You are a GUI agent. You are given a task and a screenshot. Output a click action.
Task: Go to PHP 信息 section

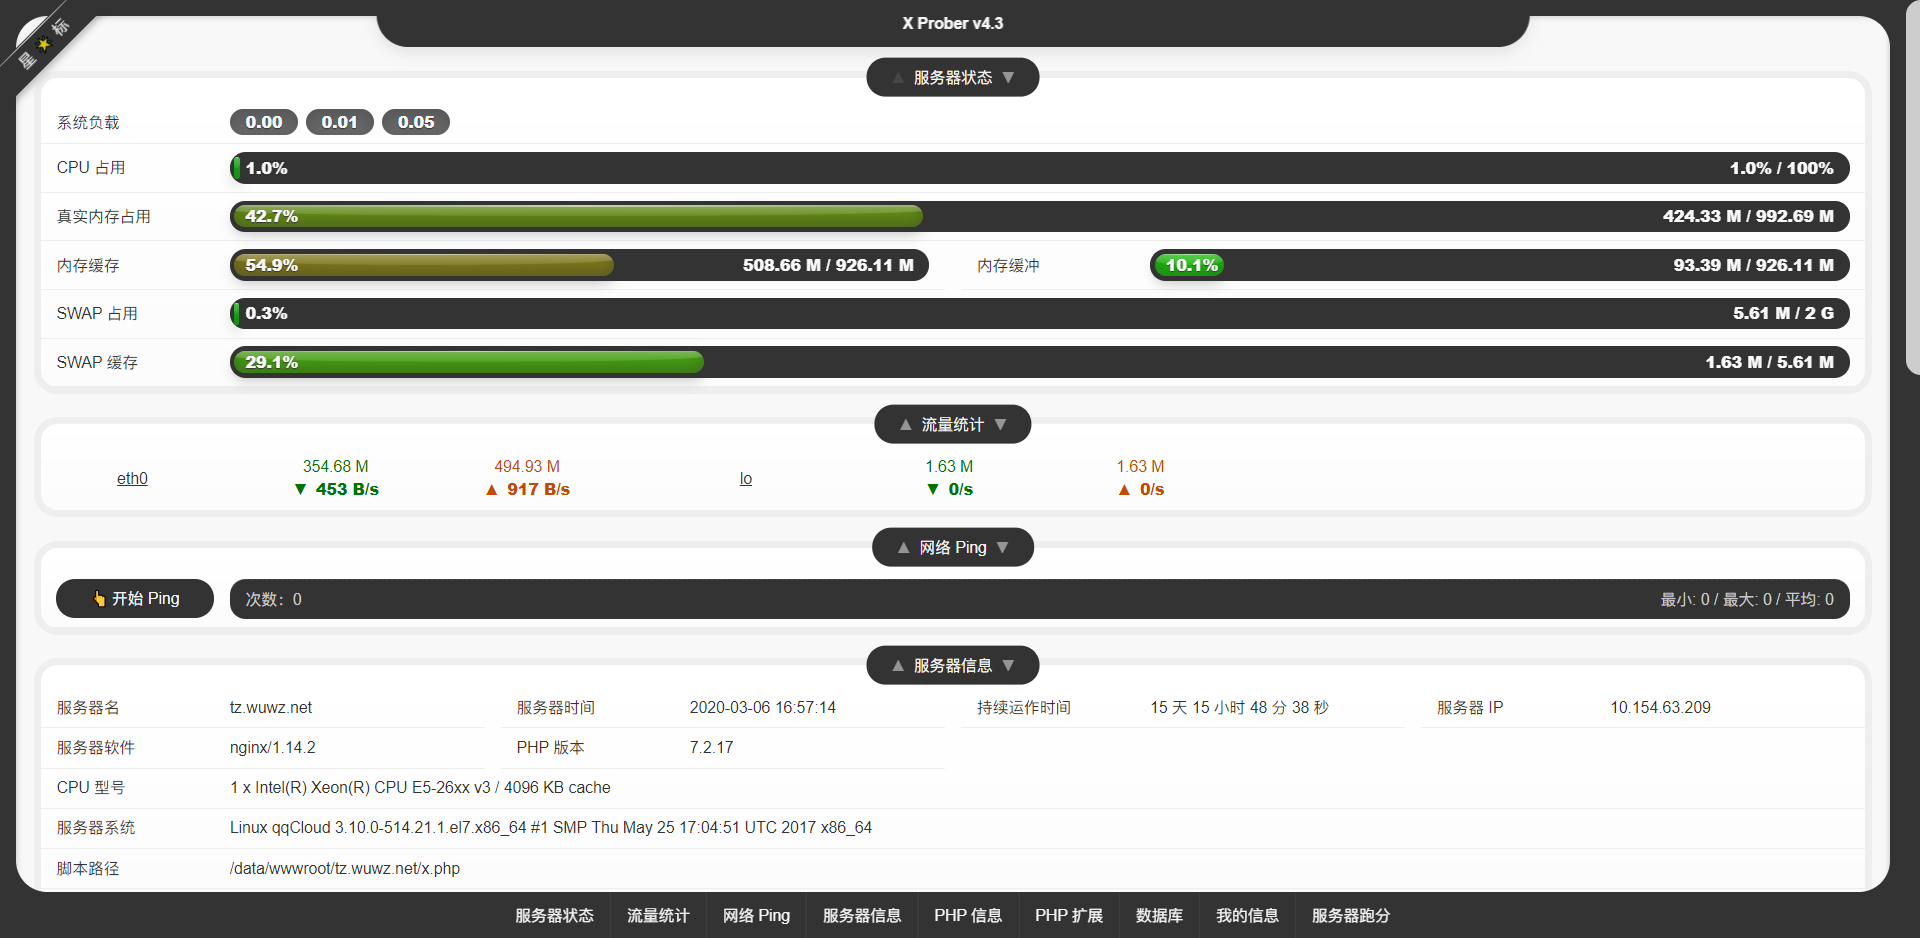point(967,915)
